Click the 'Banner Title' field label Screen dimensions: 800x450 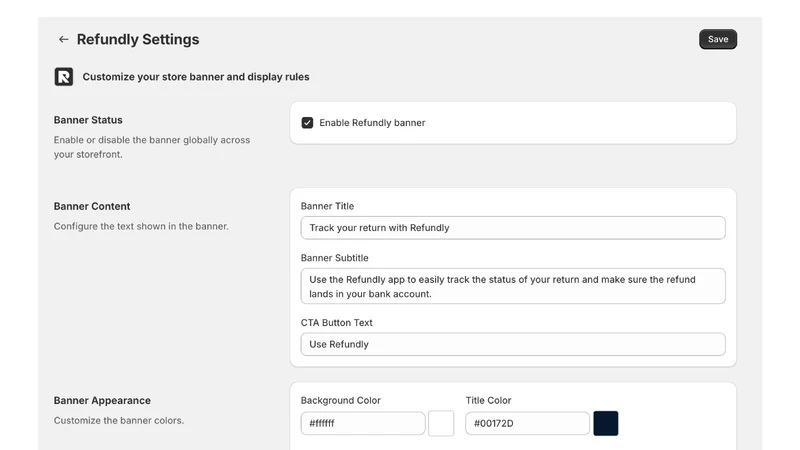(x=327, y=206)
